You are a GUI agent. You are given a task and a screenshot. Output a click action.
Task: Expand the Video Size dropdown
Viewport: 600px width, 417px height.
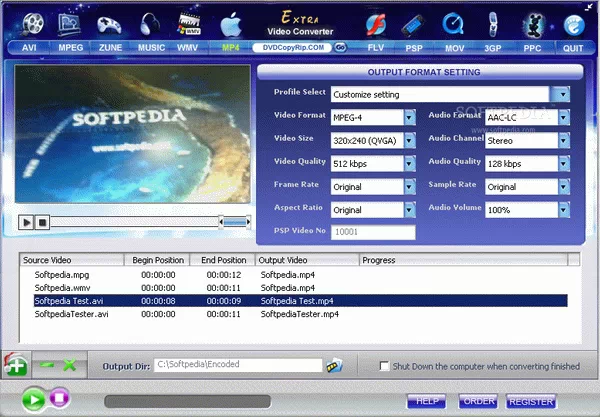[409, 141]
